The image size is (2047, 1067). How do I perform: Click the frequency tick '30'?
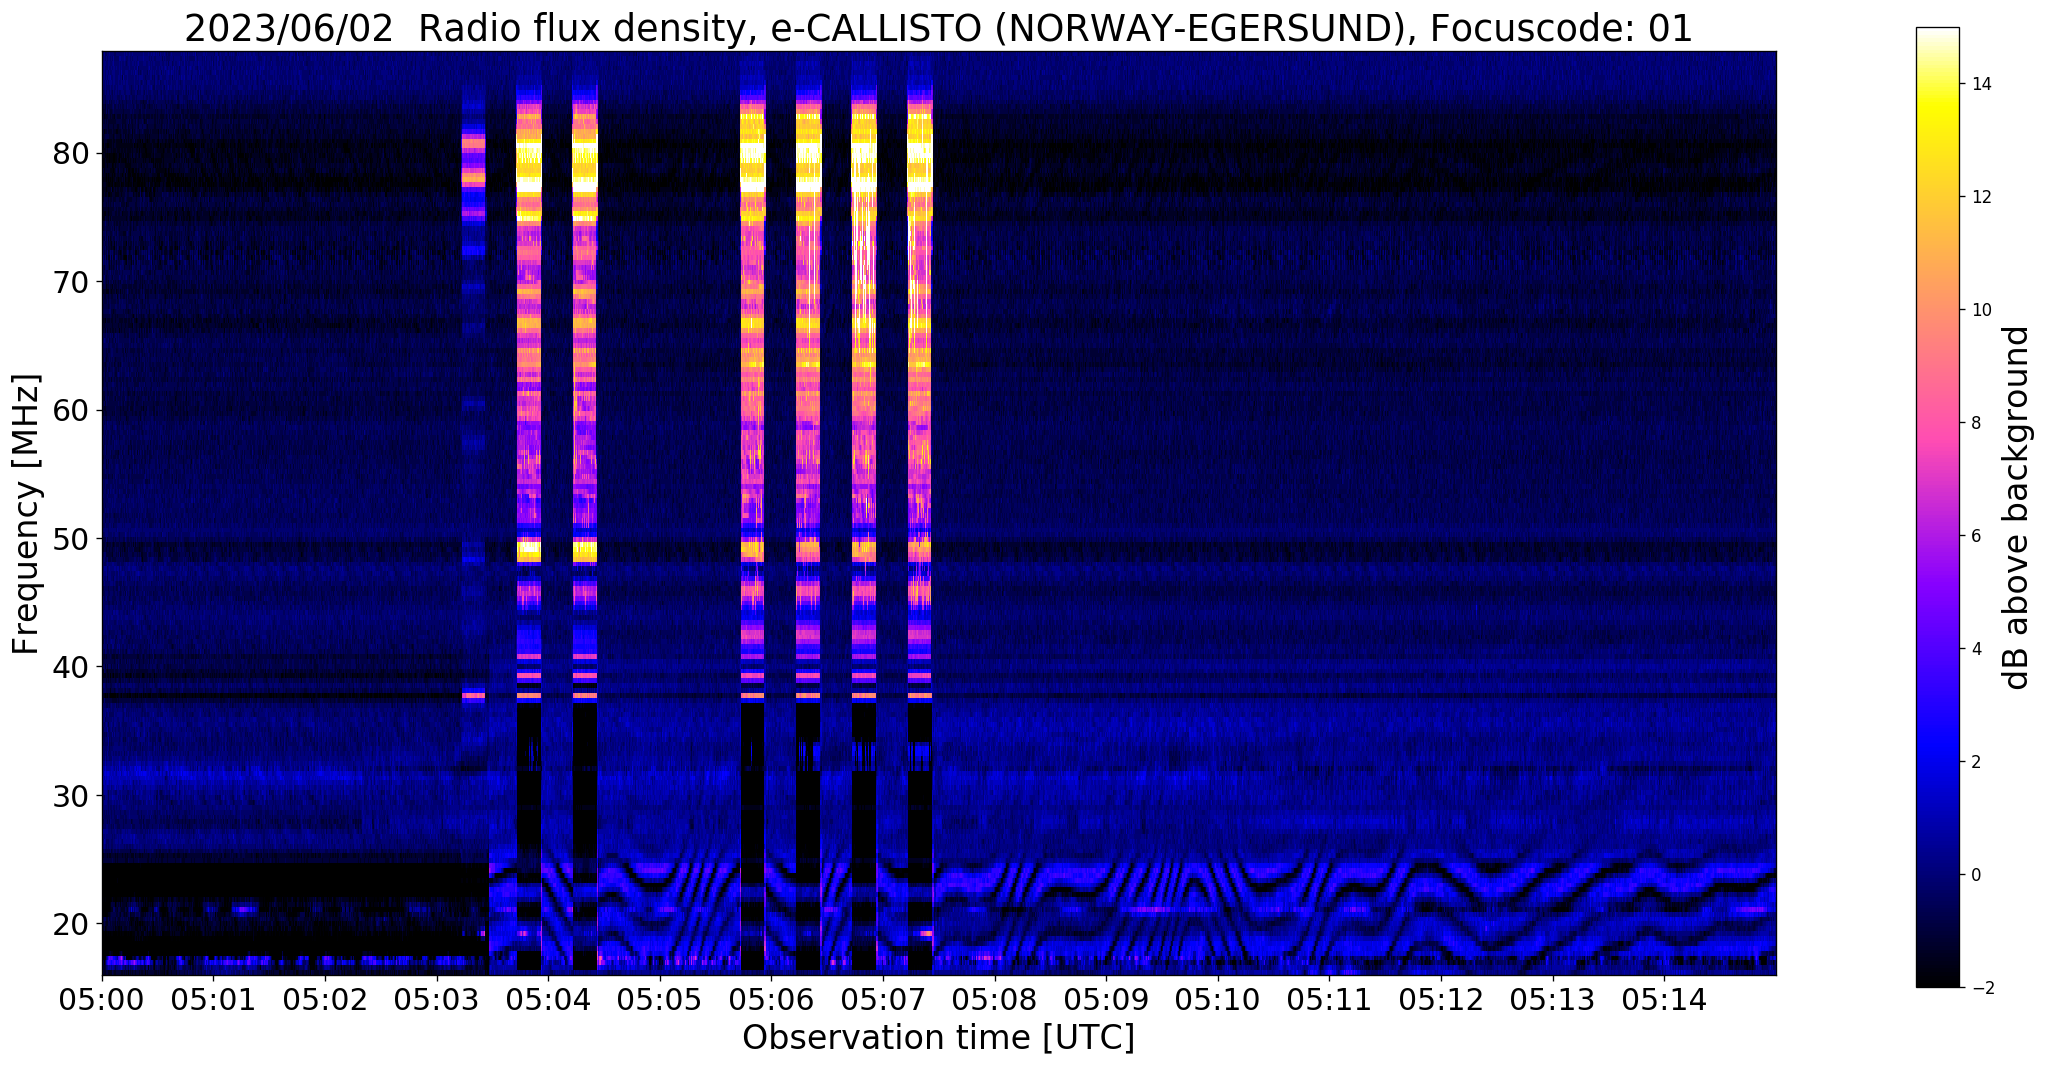pos(72,795)
